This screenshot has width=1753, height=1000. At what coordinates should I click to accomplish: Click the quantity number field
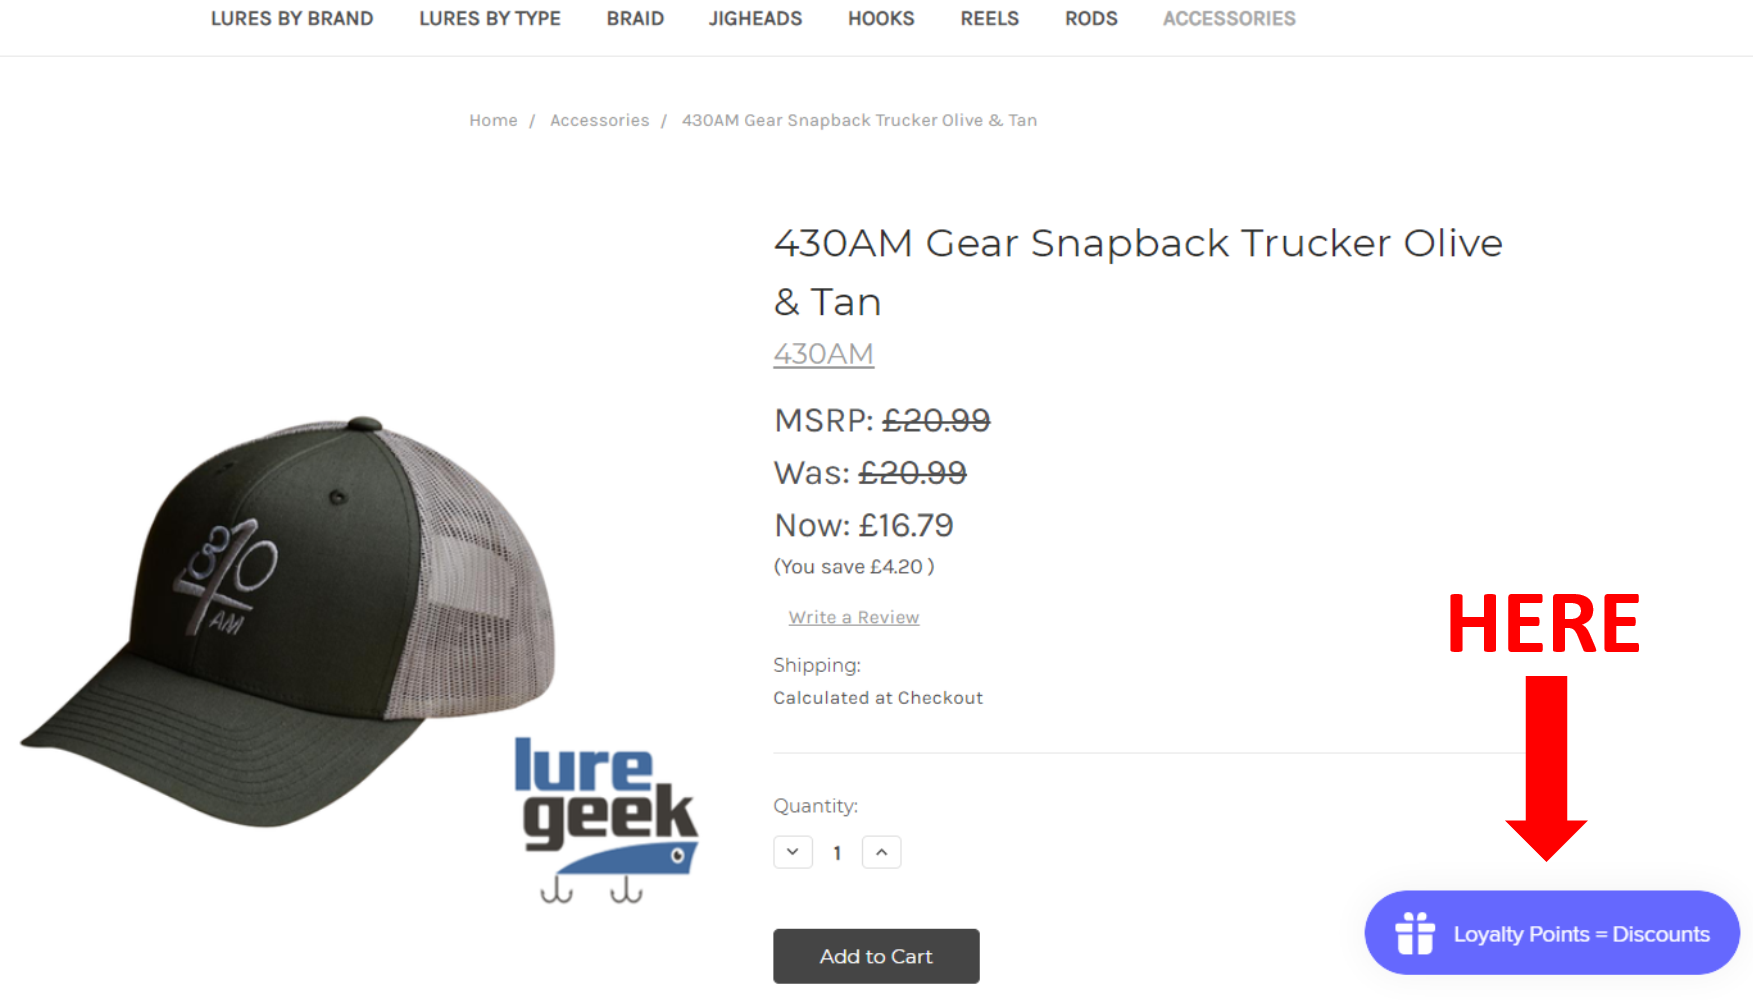(838, 853)
